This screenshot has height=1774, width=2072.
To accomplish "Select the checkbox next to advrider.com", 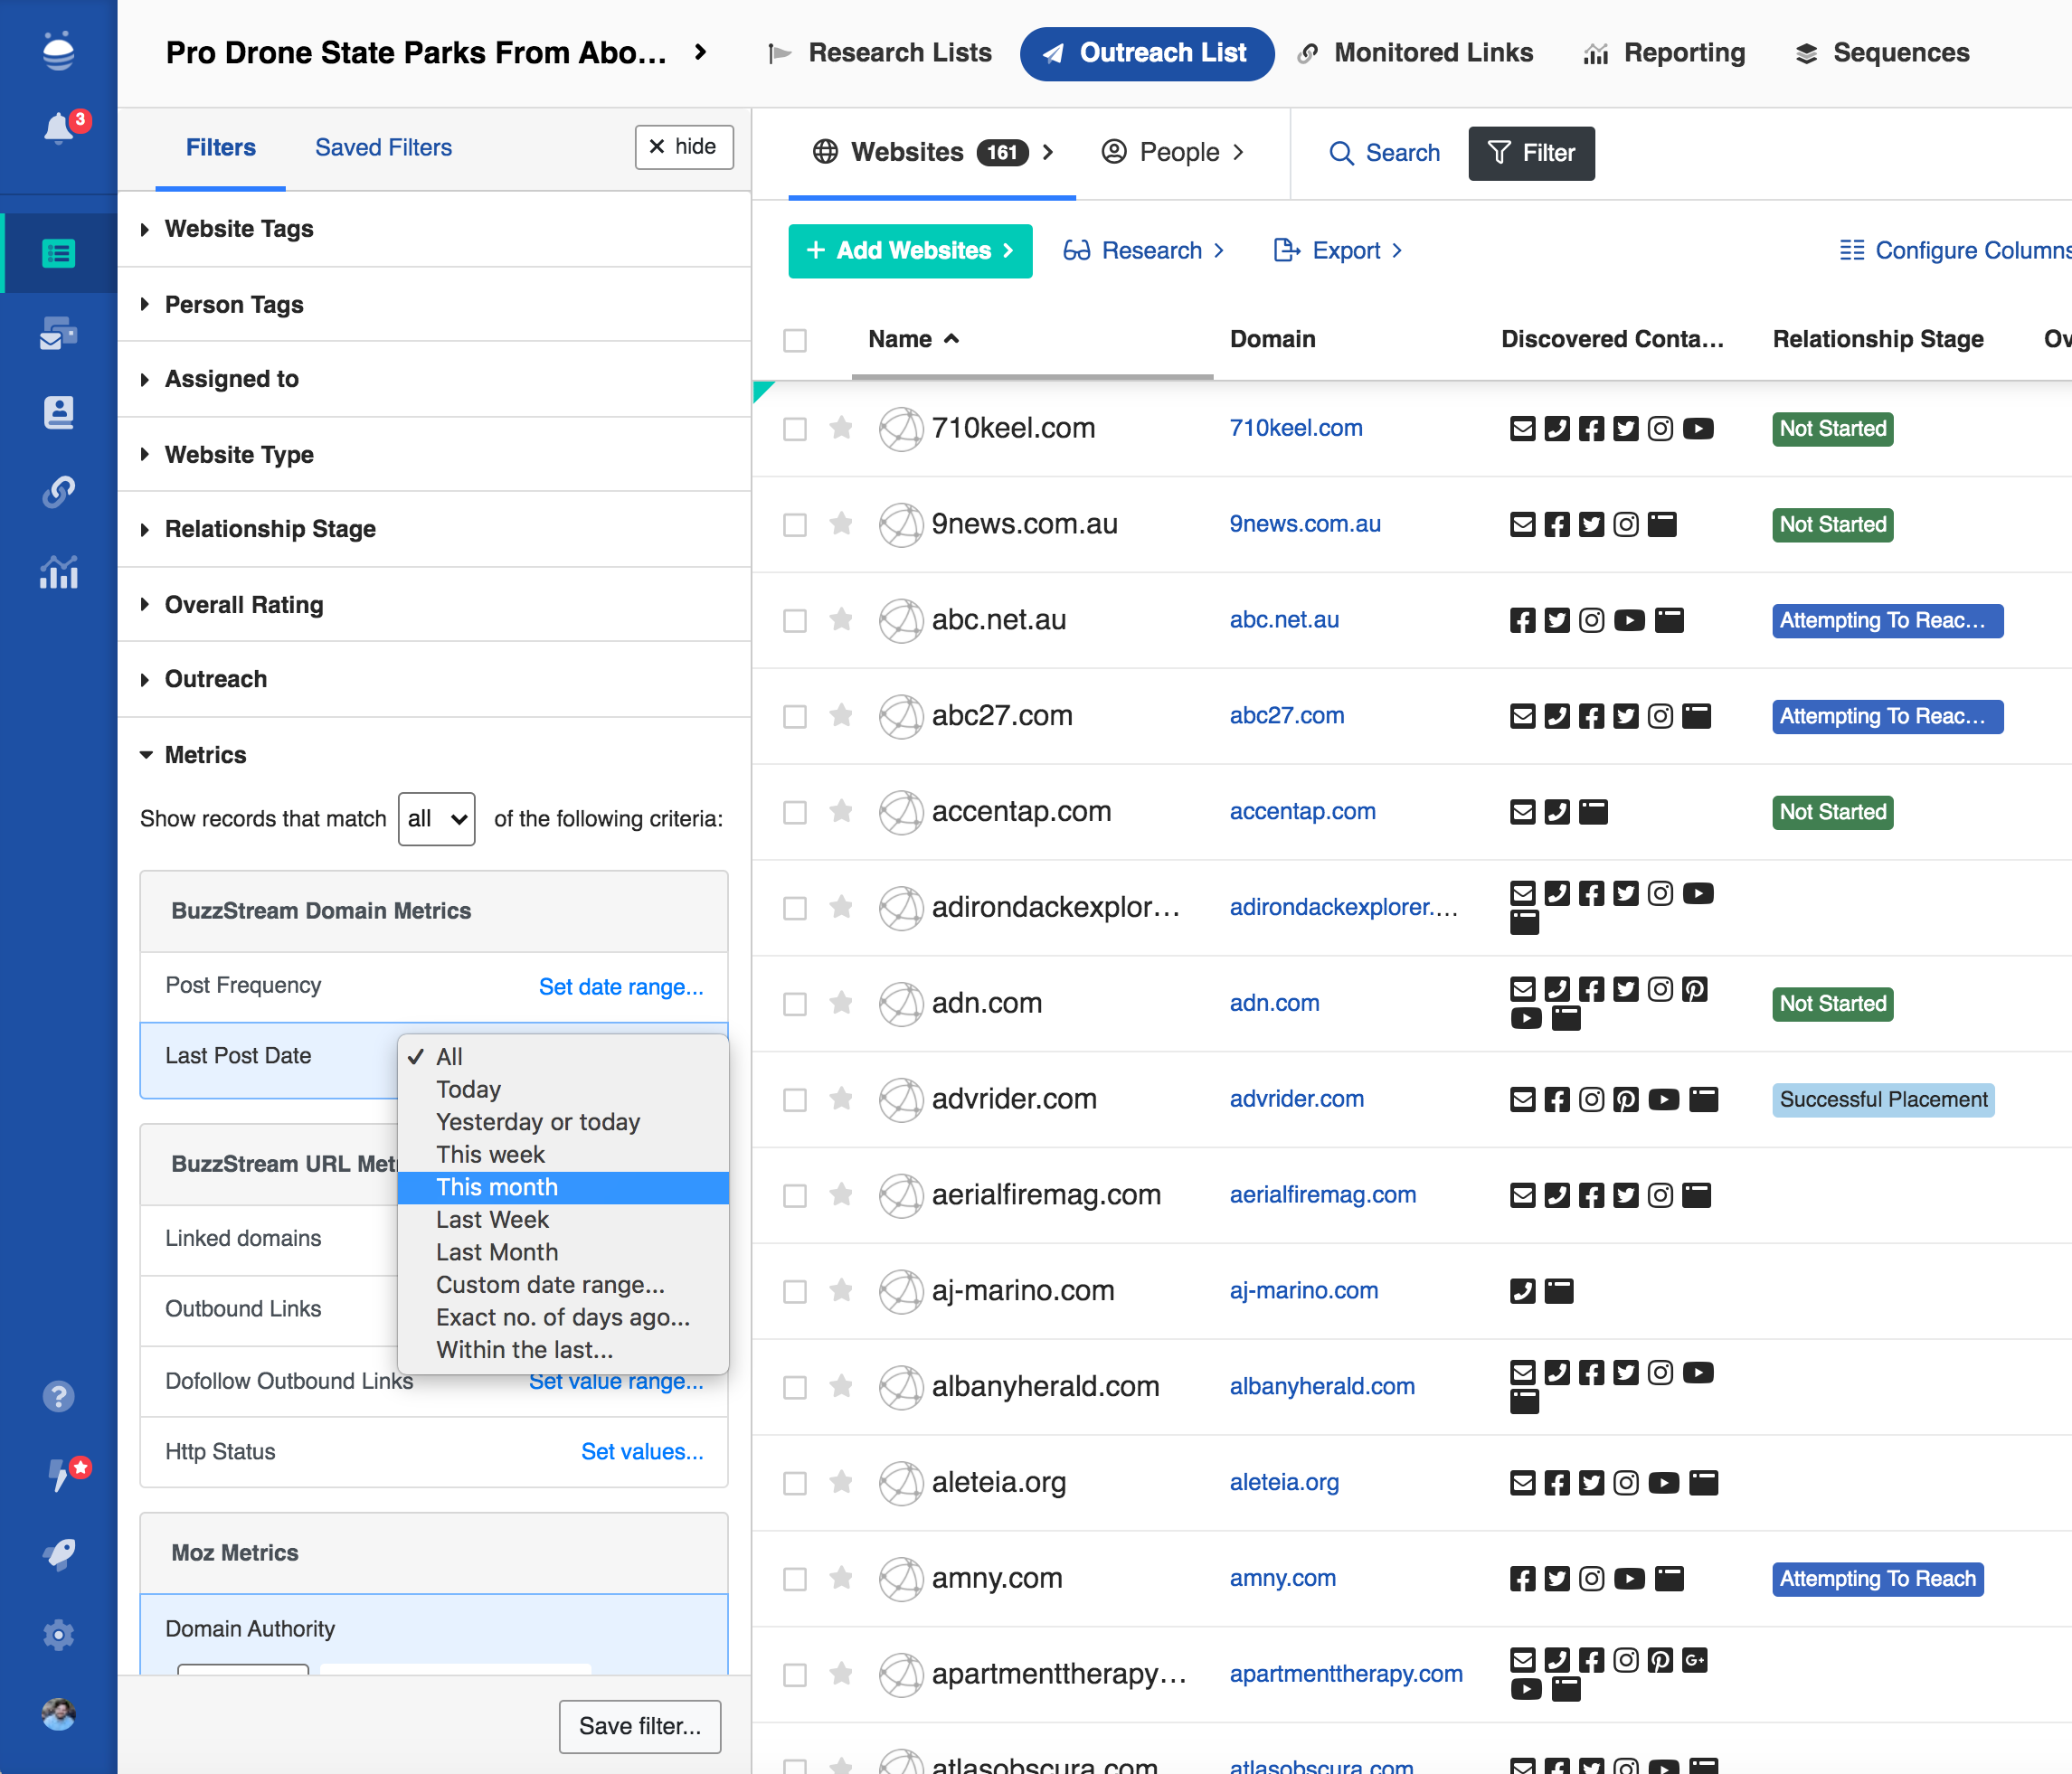I will click(x=795, y=1099).
